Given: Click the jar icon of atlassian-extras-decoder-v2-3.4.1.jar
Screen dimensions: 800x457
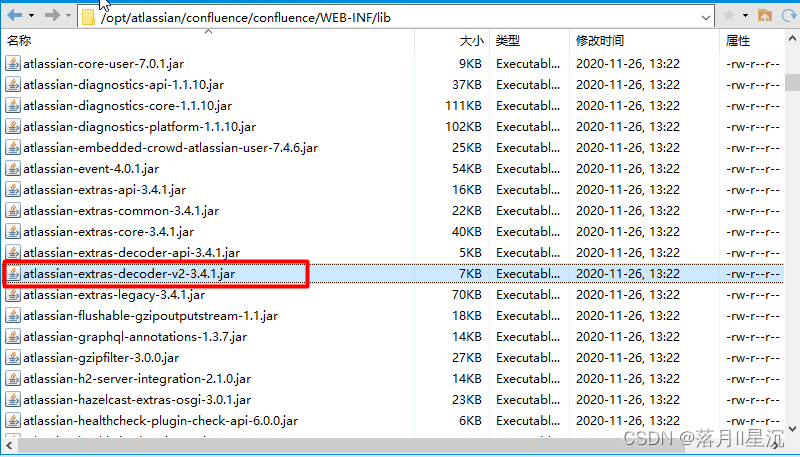Looking at the screenshot, I should [13, 273].
